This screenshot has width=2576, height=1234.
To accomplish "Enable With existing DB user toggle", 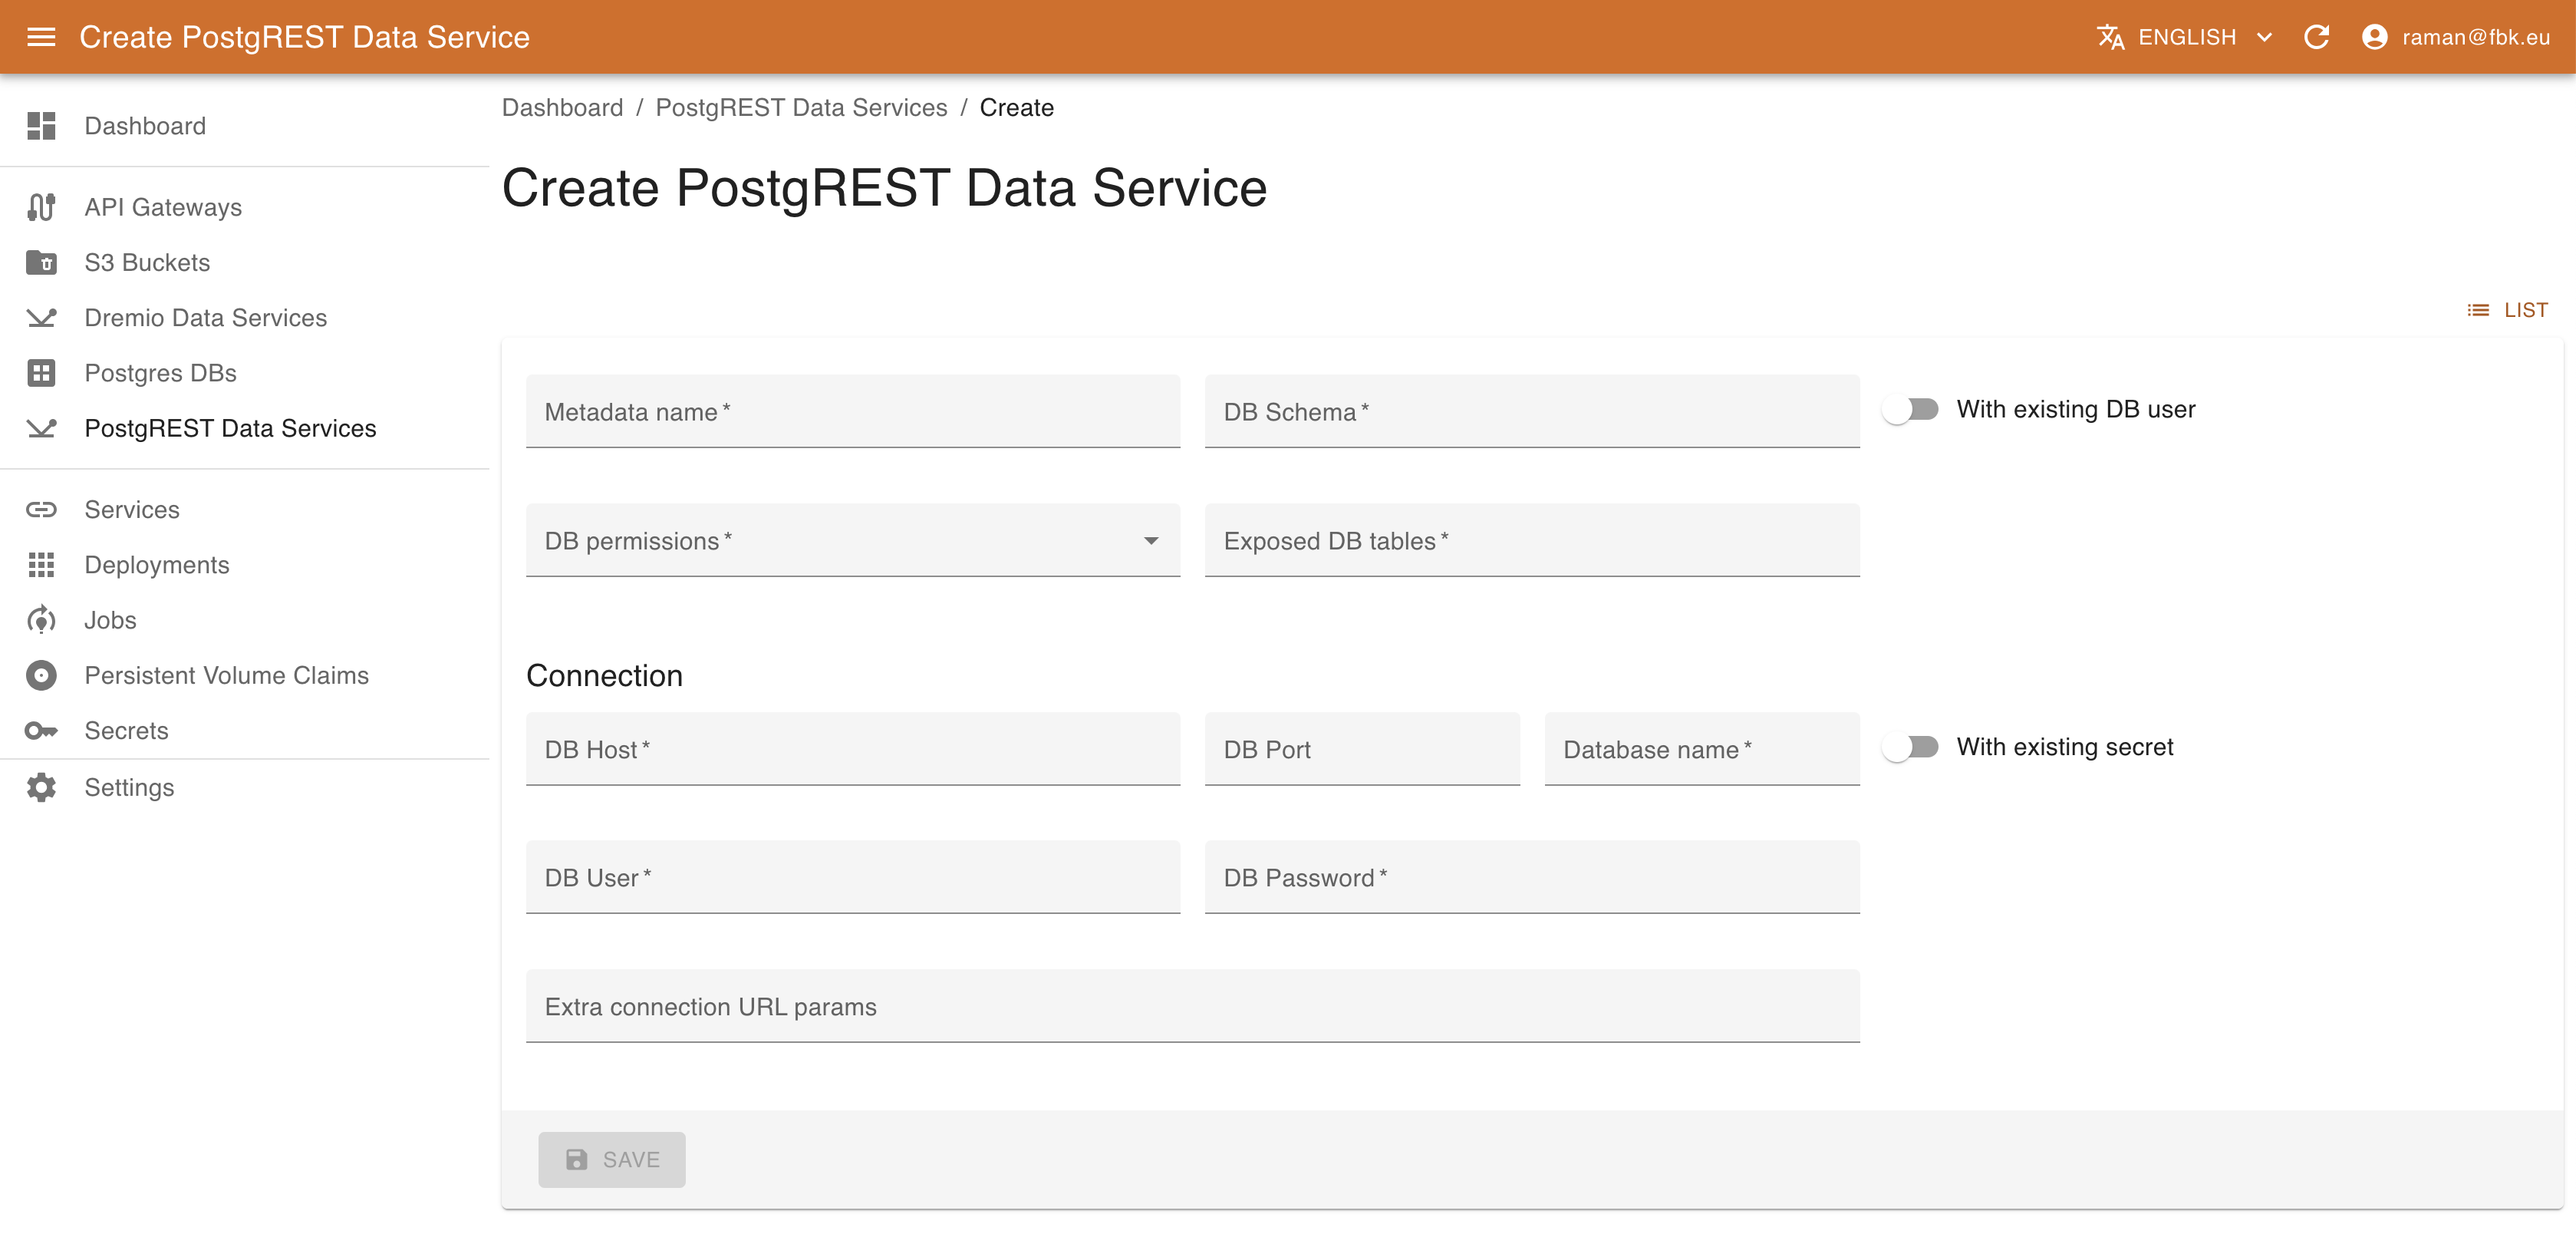I will click(1910, 409).
